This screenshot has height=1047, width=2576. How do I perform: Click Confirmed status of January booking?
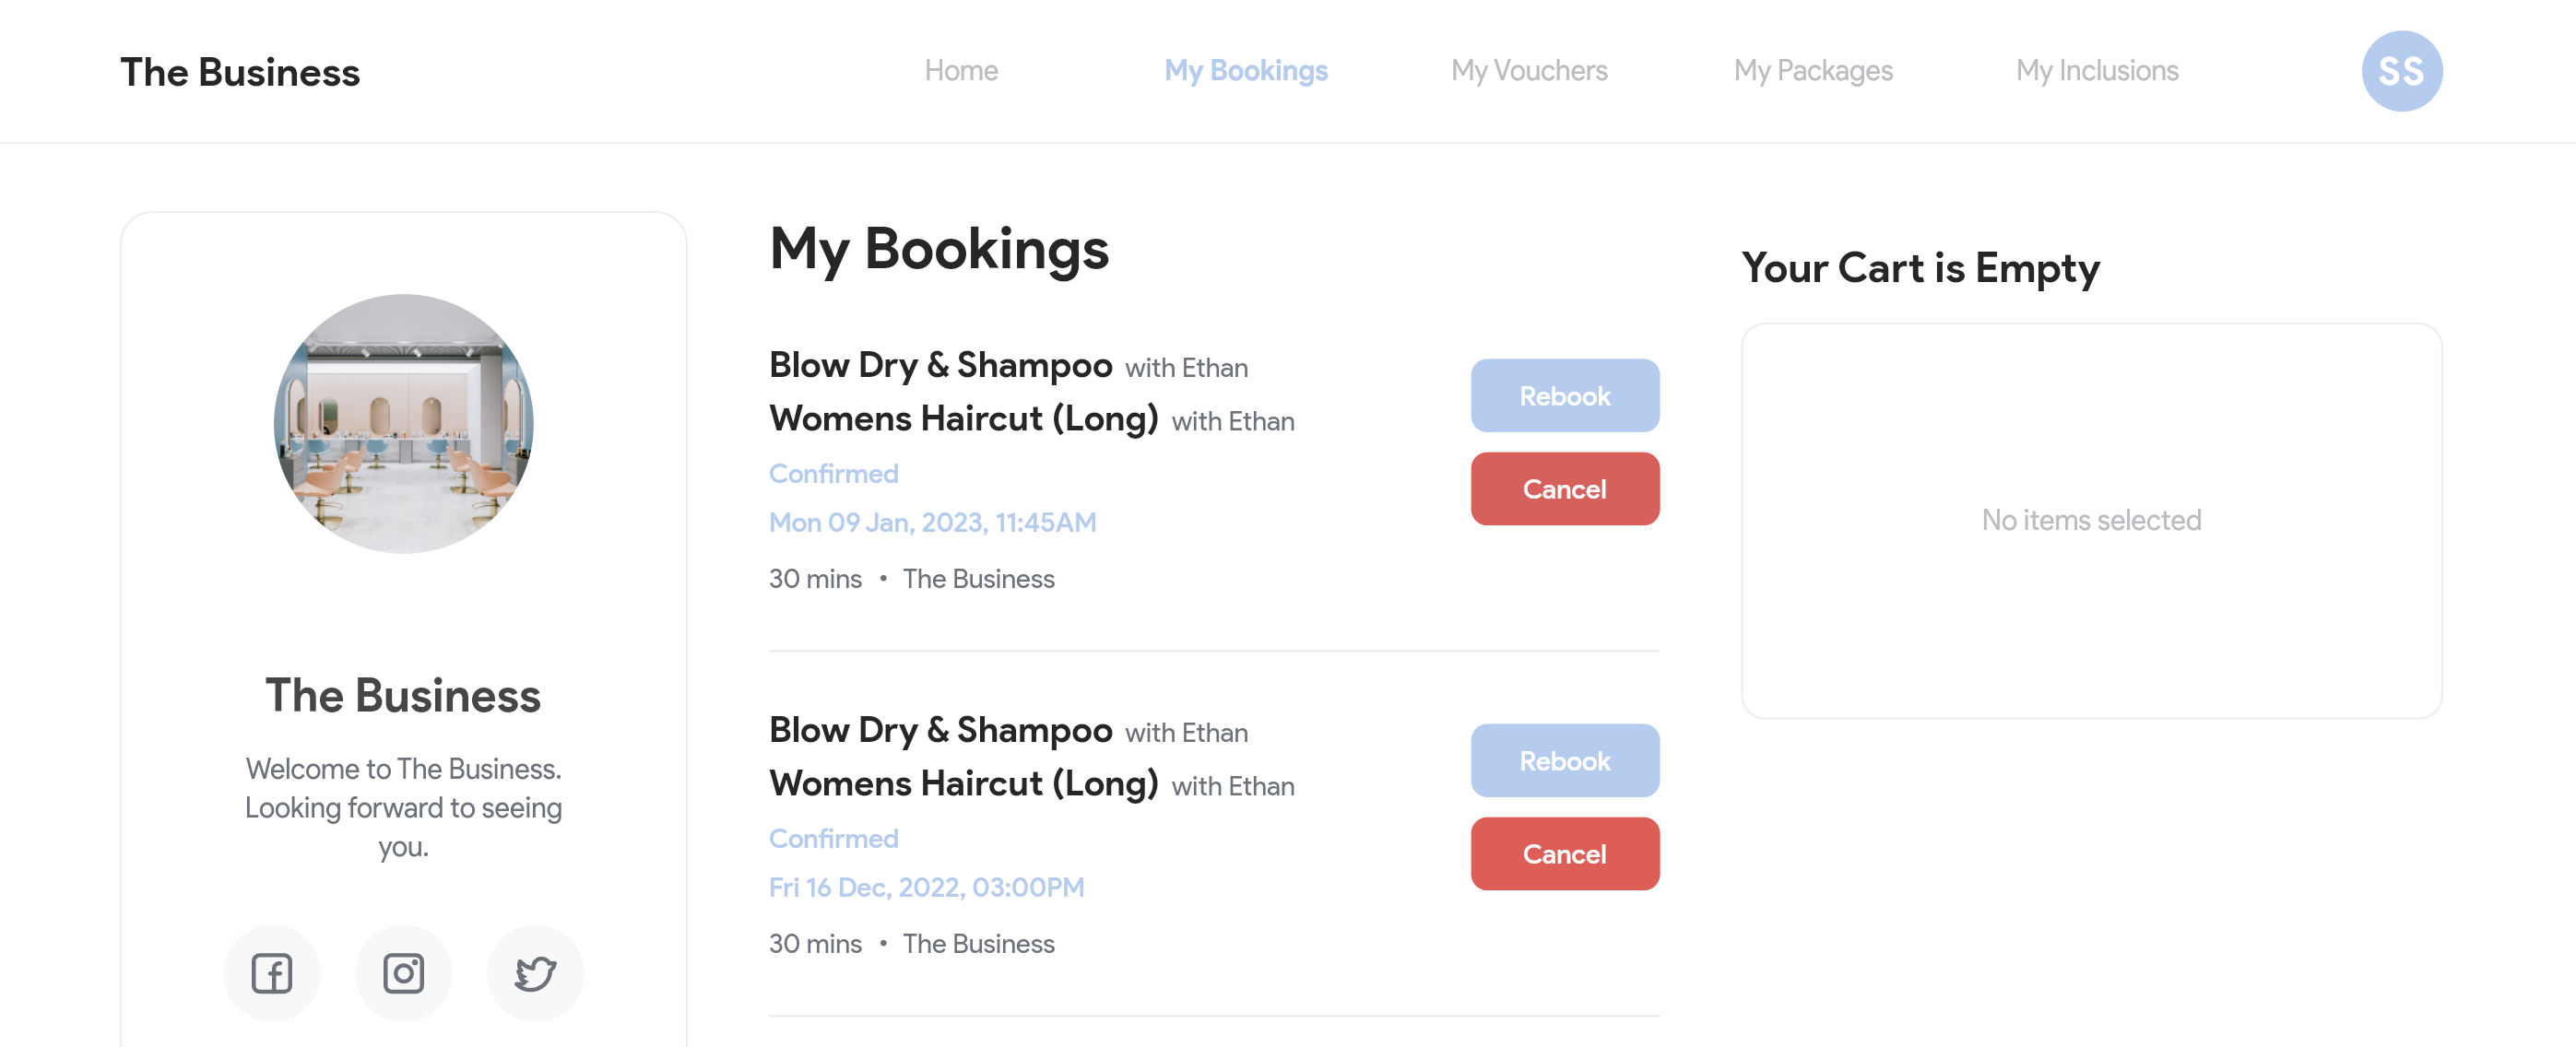(834, 473)
